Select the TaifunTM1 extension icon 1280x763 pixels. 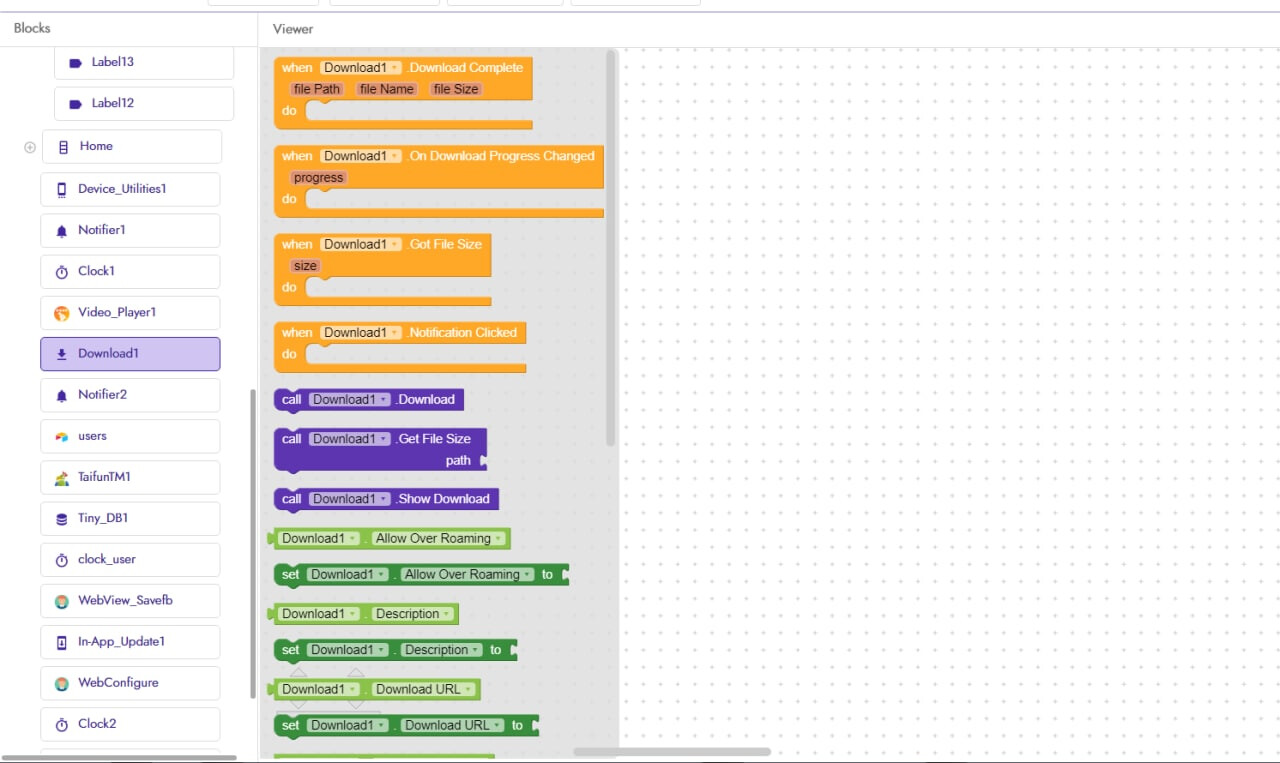point(62,478)
